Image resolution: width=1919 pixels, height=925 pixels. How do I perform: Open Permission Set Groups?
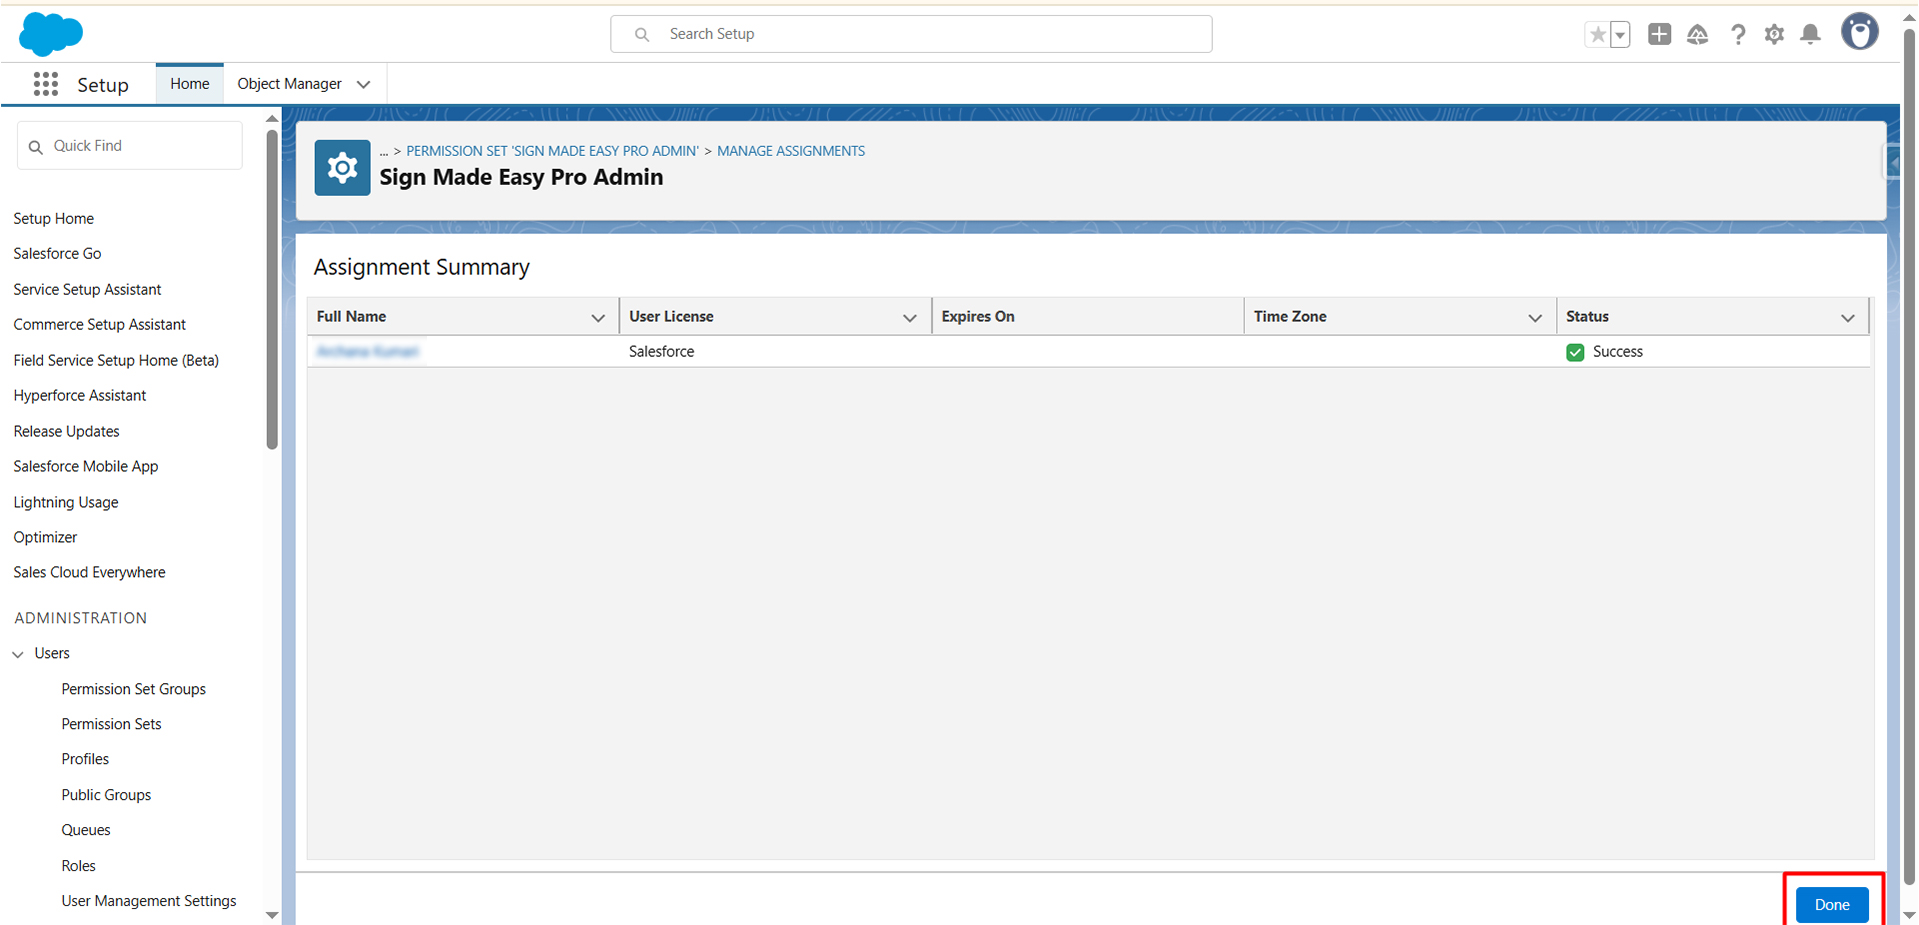click(x=134, y=689)
